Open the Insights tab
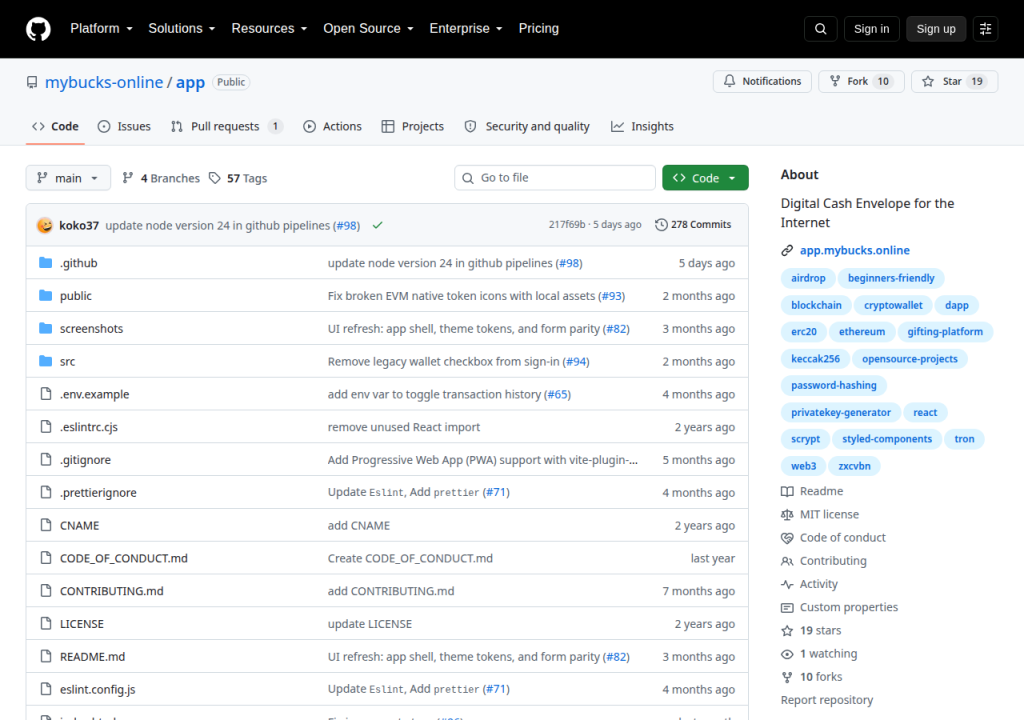This screenshot has width=1024, height=720. click(x=643, y=126)
